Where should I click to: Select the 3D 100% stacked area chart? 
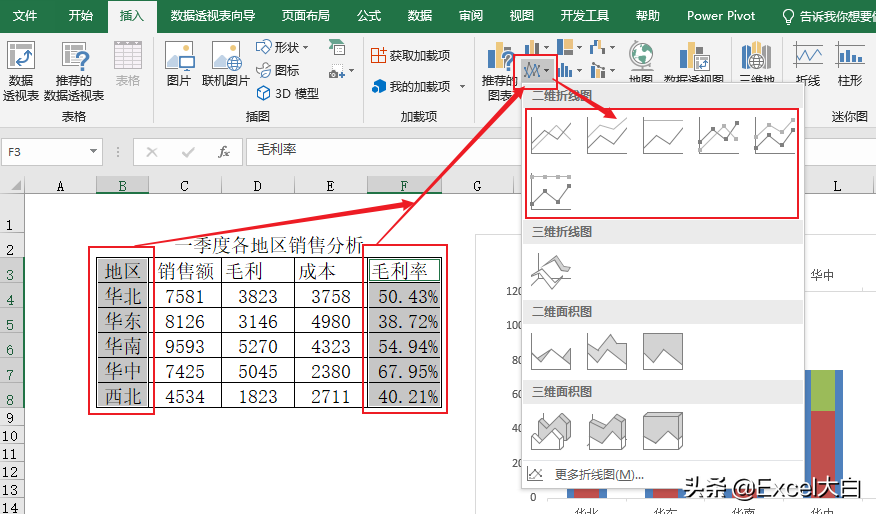click(663, 431)
